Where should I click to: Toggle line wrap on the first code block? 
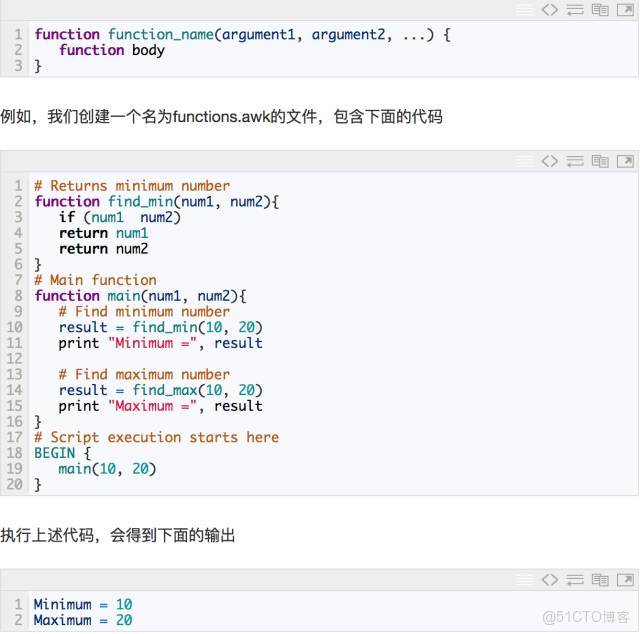575,10
